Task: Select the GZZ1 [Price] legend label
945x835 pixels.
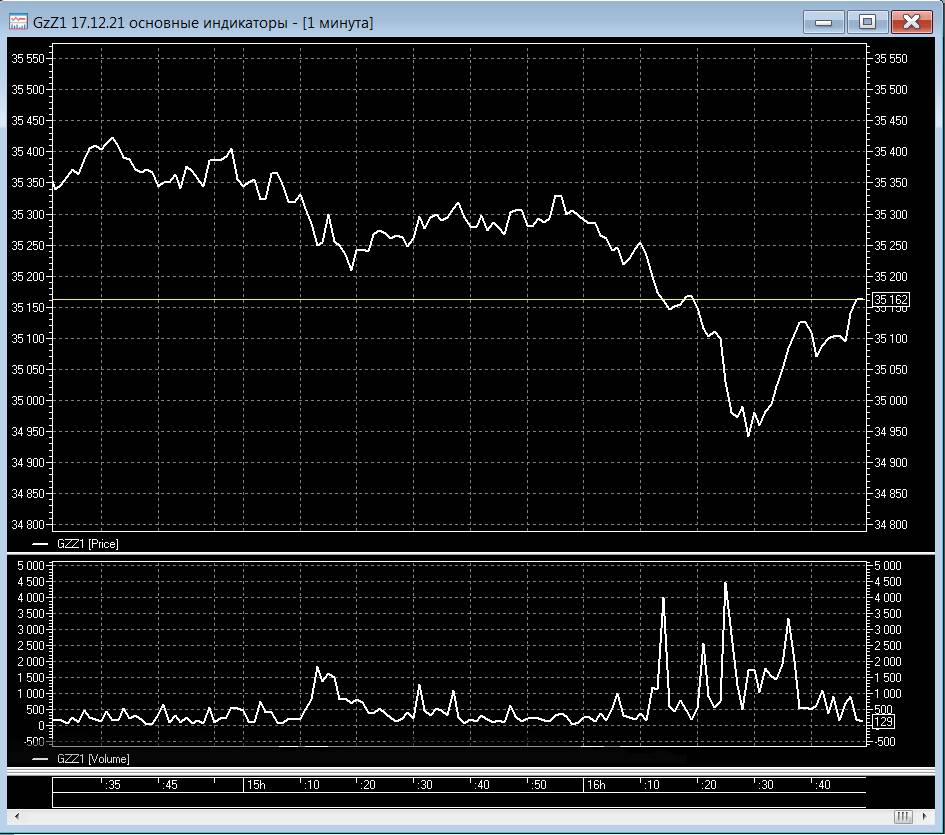Action: 87,544
